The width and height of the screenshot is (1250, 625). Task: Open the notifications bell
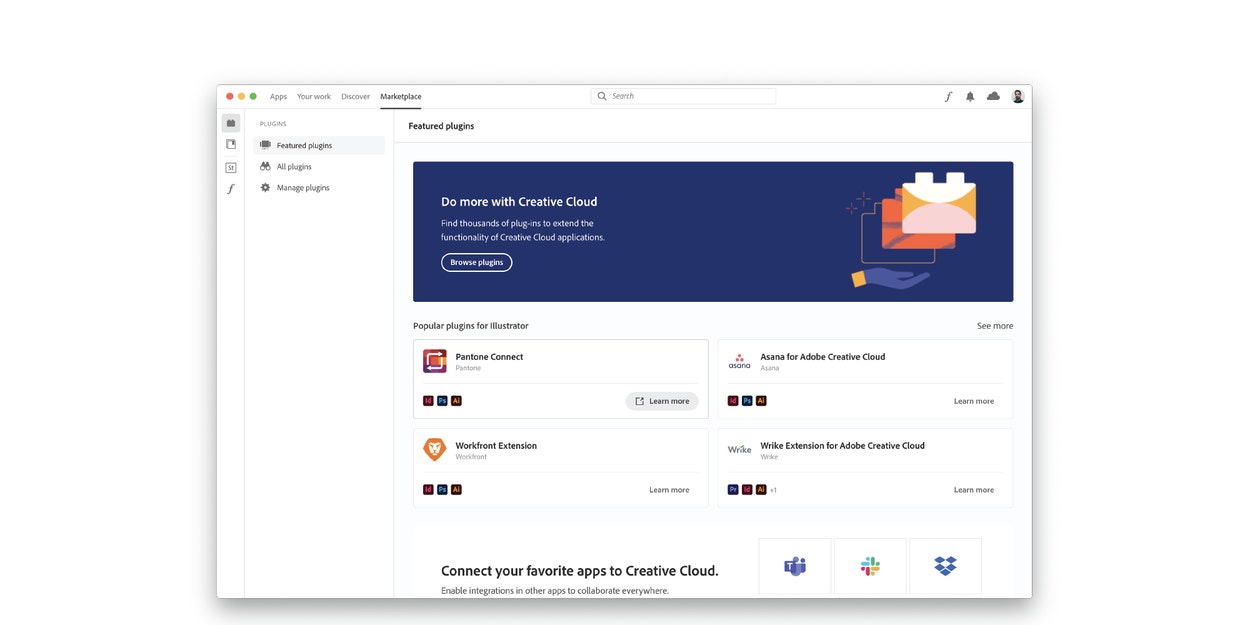click(x=970, y=97)
